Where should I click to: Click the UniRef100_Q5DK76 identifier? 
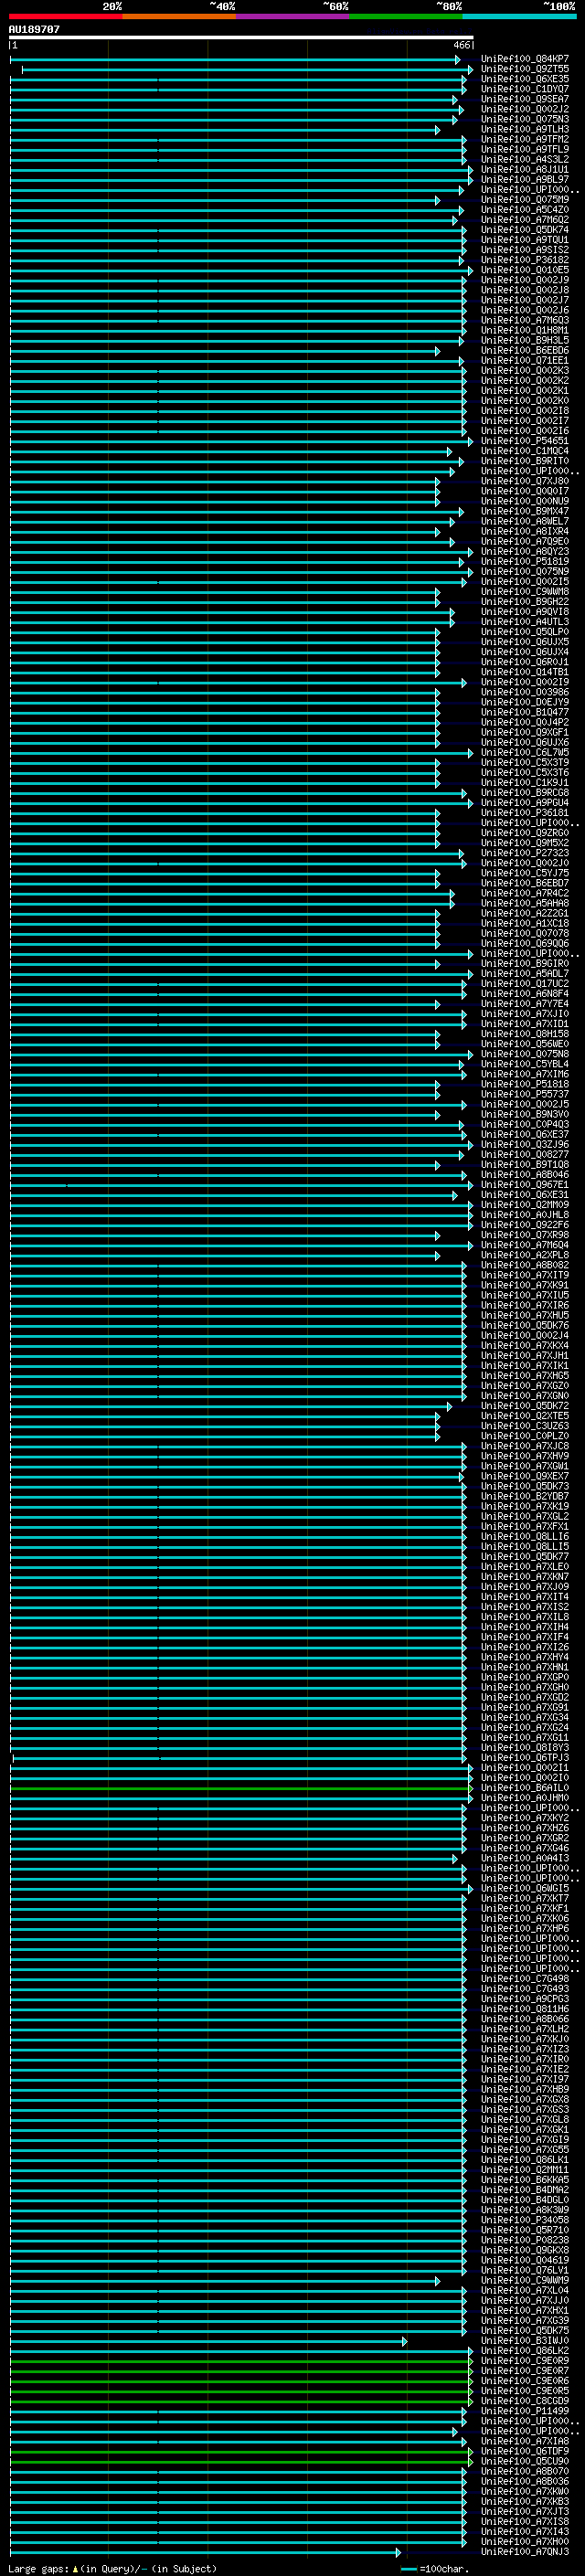525,1325
